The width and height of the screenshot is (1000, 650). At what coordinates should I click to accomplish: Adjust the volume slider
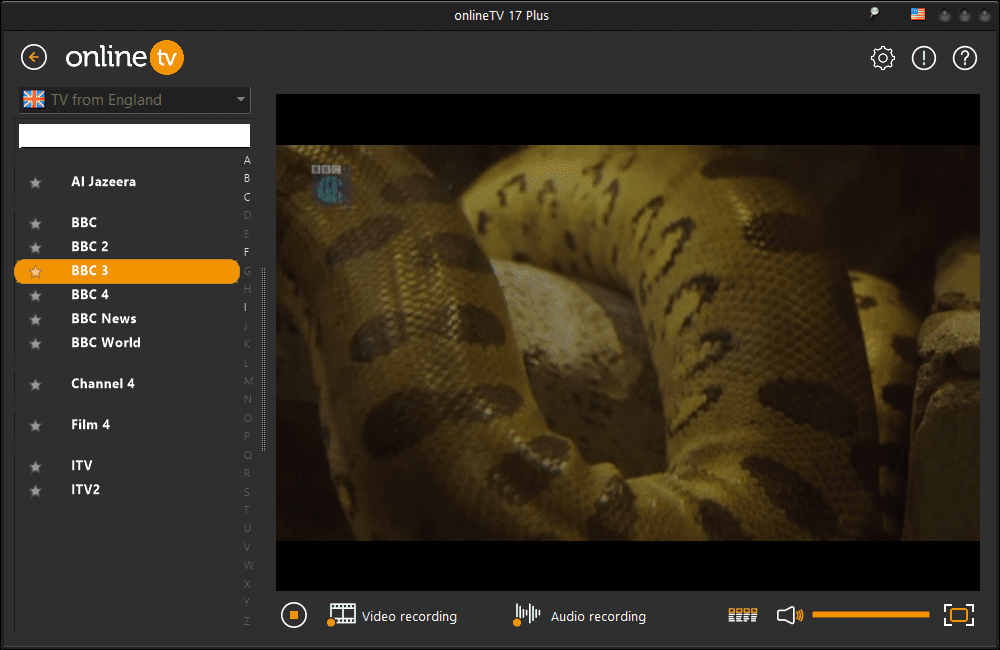coord(871,615)
